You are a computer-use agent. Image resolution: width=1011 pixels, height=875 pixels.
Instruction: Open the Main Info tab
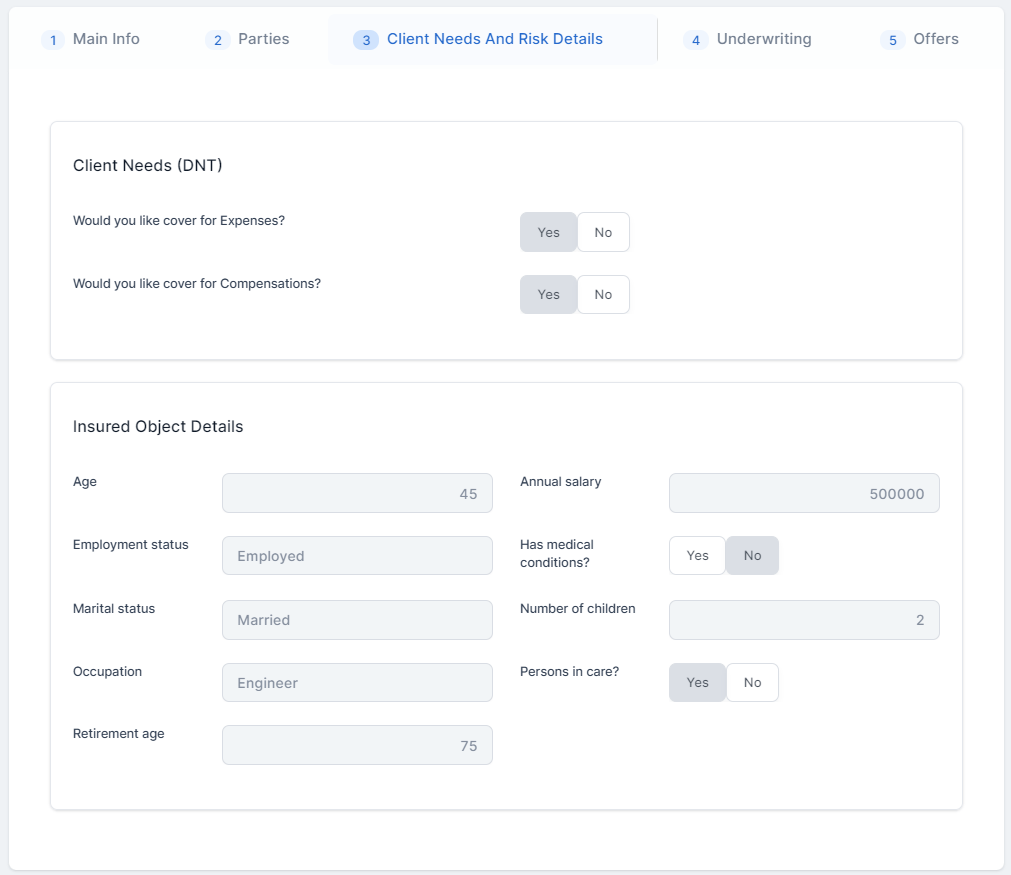(x=91, y=39)
